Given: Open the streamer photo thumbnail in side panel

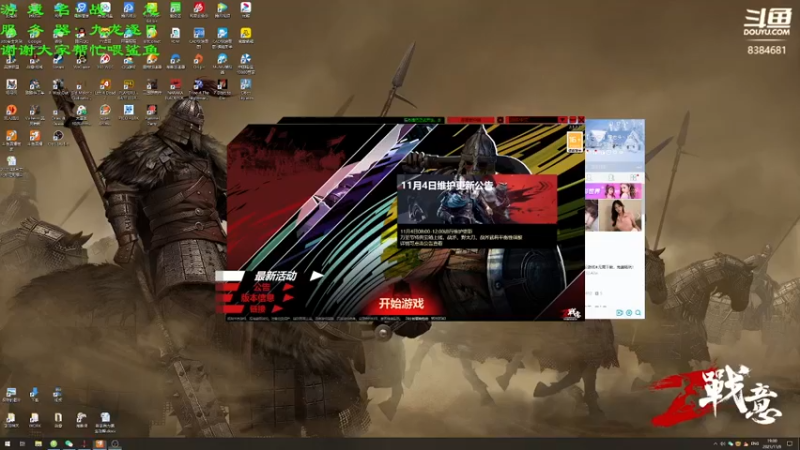Looking at the screenshot, I should click(x=619, y=215).
